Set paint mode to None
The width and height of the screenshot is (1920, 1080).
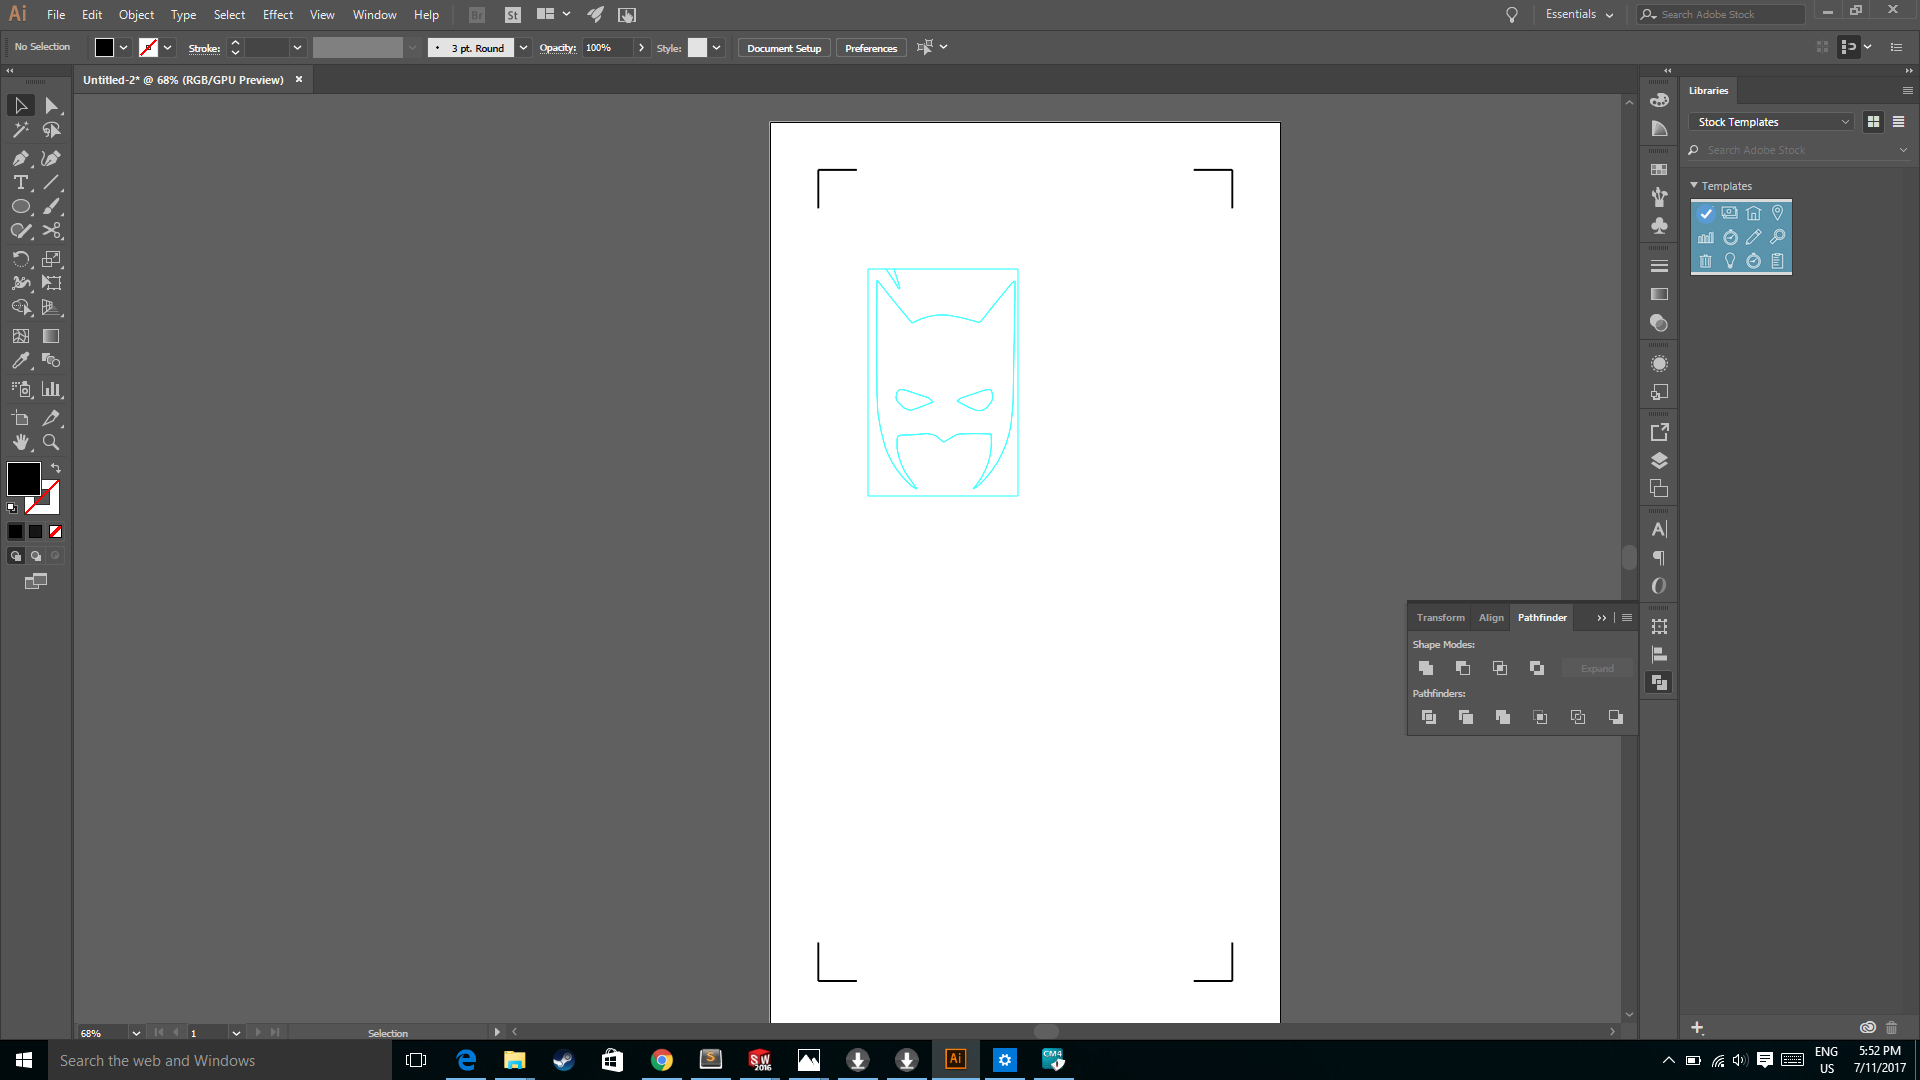tap(56, 532)
